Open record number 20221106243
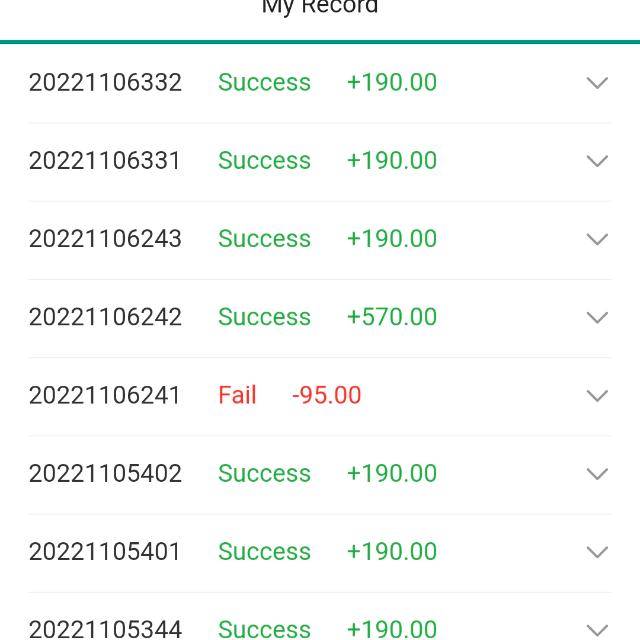640x640 pixels. pos(105,238)
